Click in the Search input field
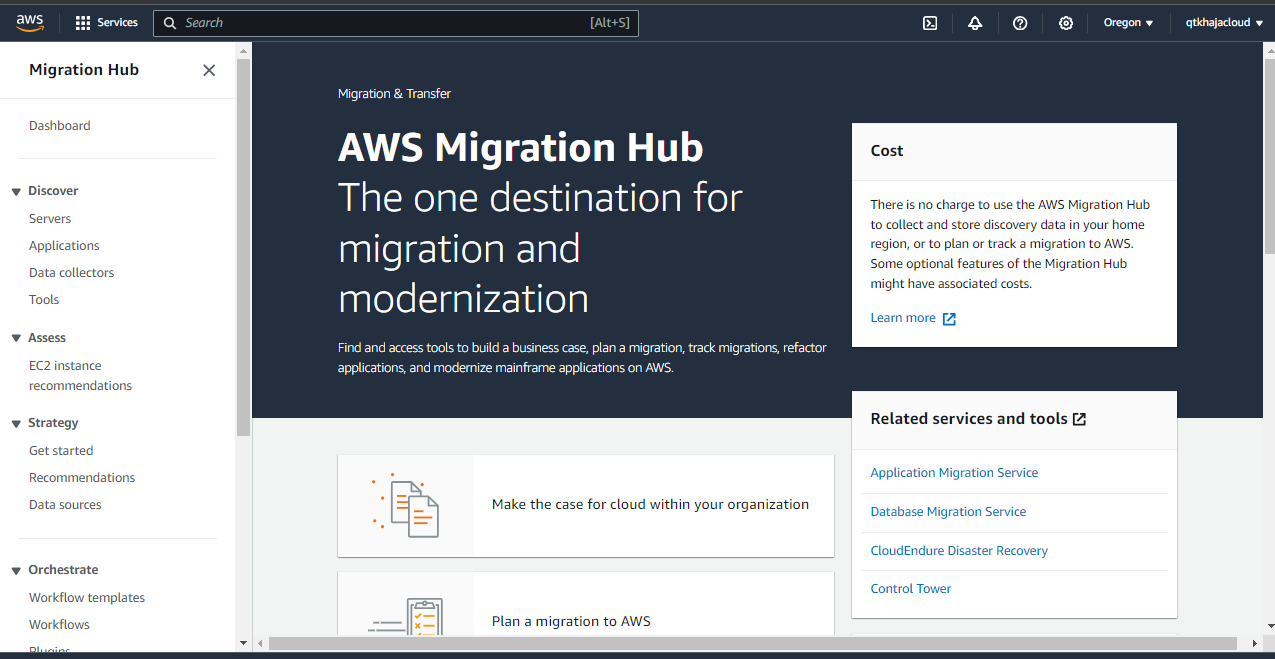The height and width of the screenshot is (659, 1275). 395,23
